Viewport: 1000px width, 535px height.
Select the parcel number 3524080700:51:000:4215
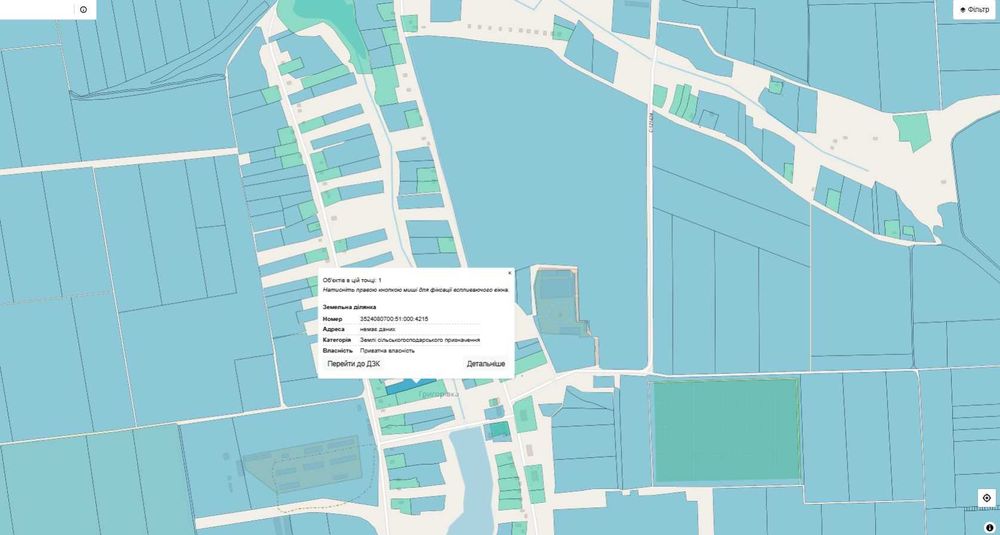tap(394, 319)
